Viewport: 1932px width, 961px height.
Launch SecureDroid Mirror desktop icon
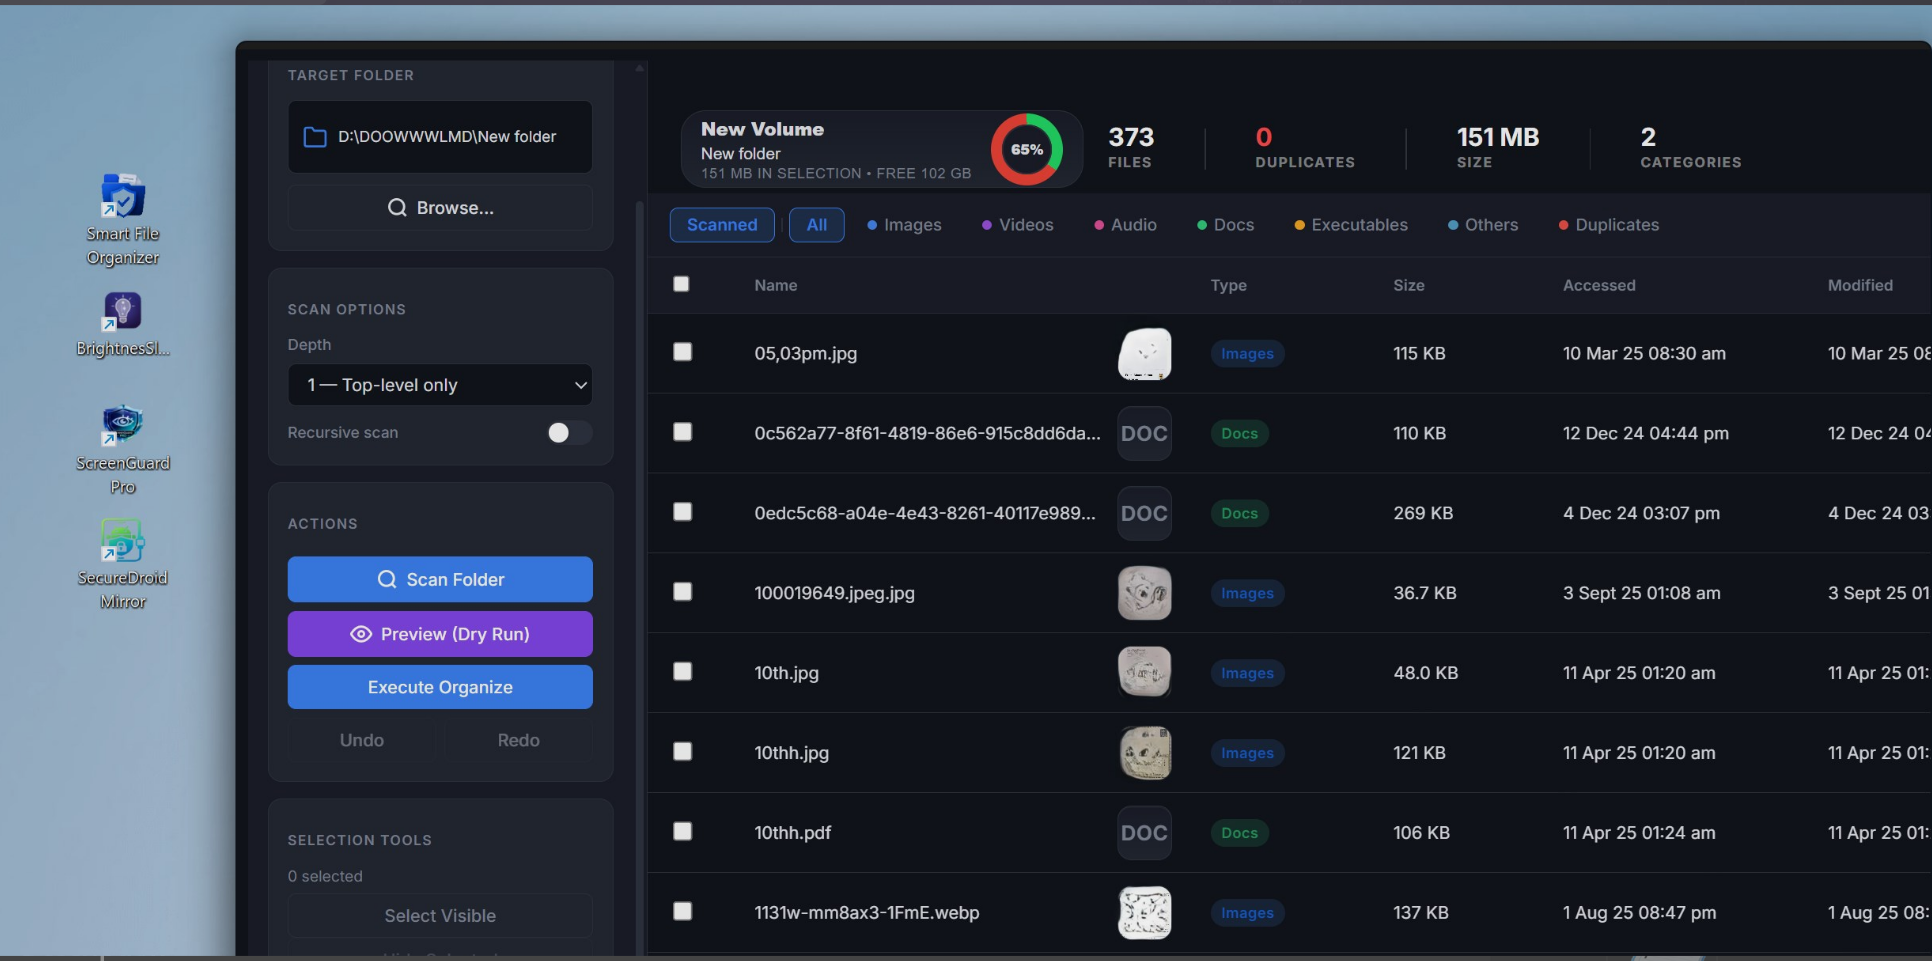click(x=122, y=565)
